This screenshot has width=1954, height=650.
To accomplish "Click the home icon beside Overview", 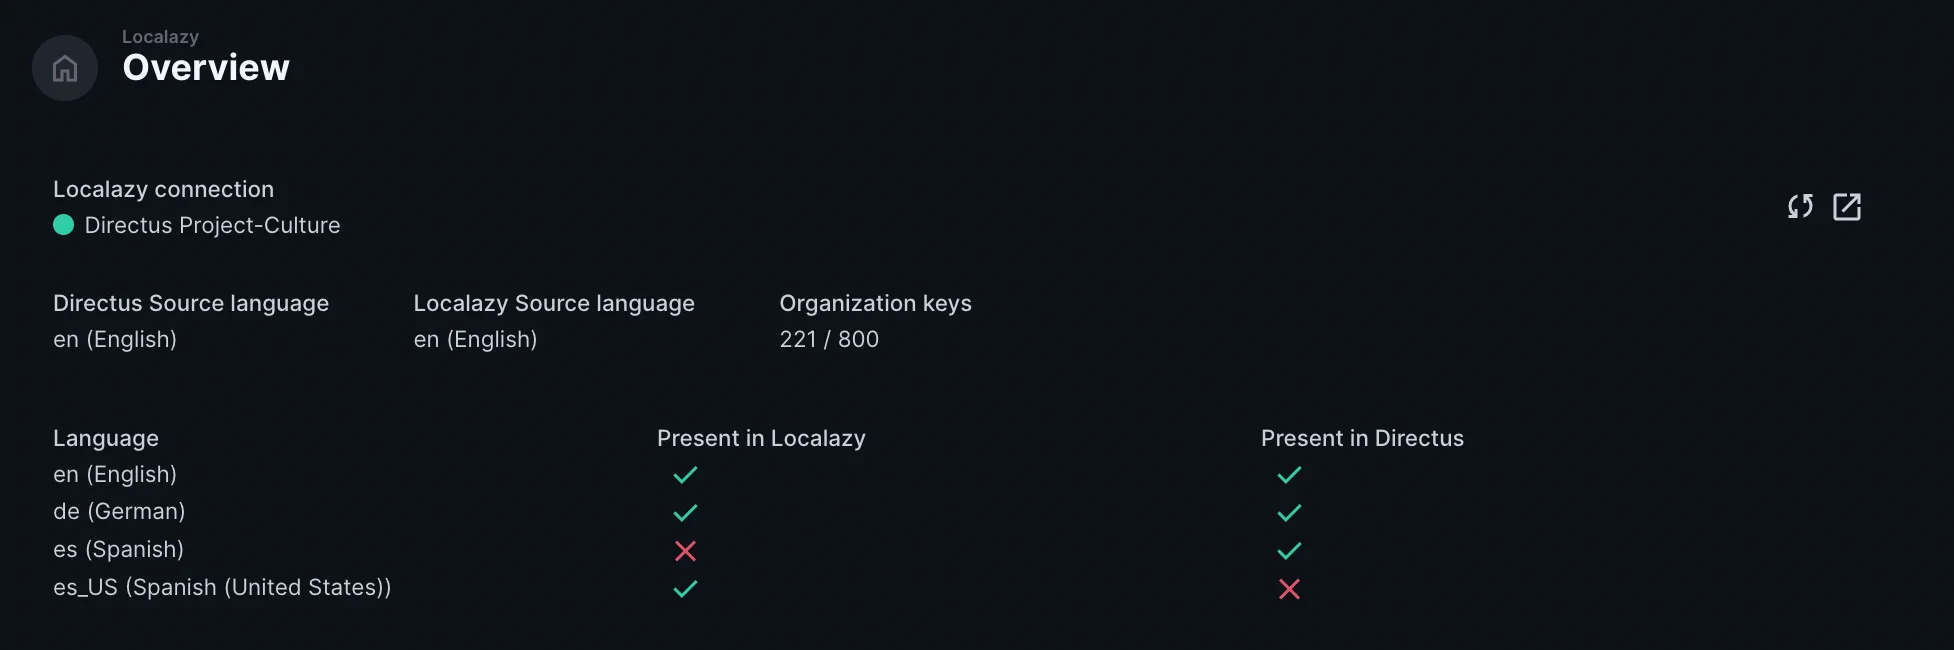I will tap(65, 68).
